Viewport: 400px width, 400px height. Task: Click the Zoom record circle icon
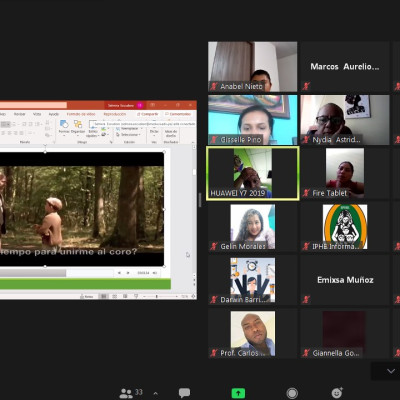(x=292, y=393)
